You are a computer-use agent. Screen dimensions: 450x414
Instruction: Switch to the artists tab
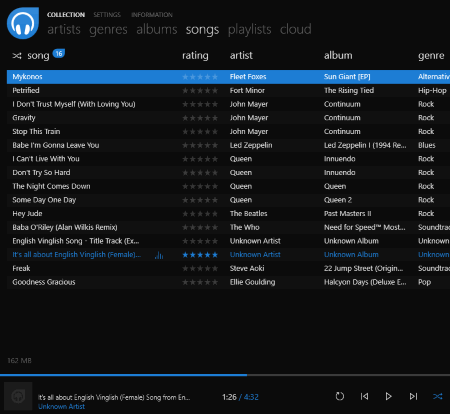(x=64, y=29)
